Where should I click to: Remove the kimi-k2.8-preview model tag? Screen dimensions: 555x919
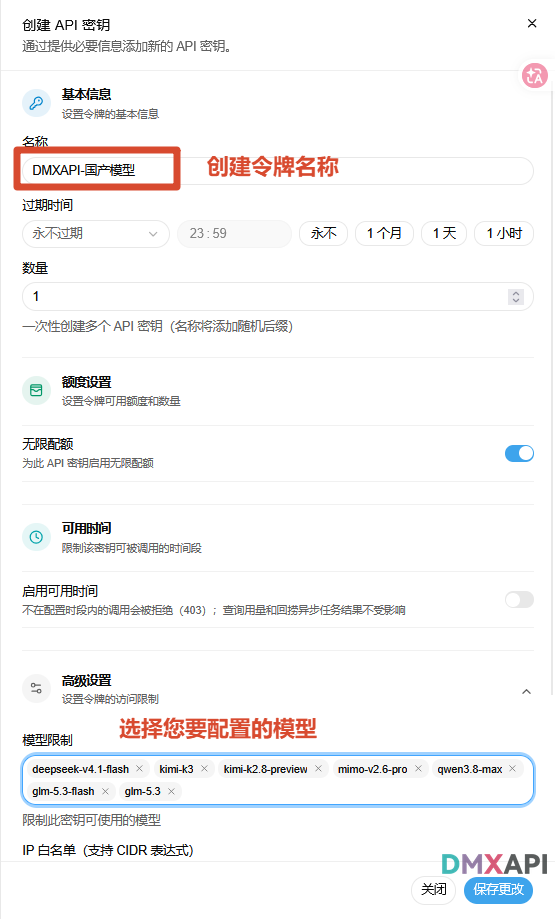click(x=318, y=768)
